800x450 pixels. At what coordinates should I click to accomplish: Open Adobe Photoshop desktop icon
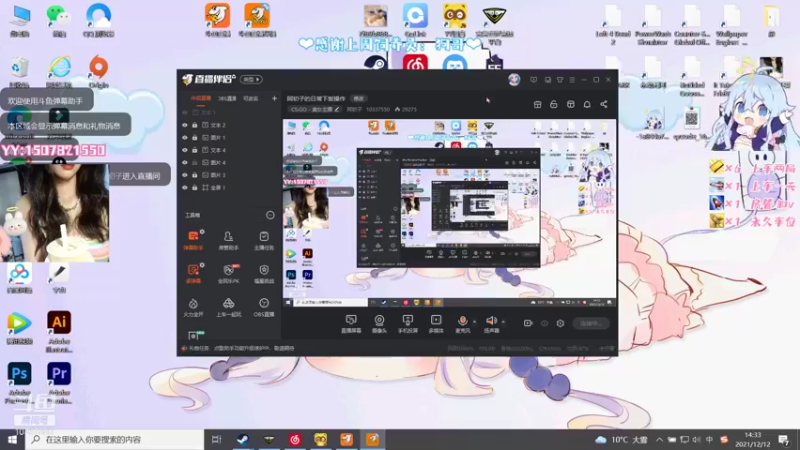pos(19,383)
